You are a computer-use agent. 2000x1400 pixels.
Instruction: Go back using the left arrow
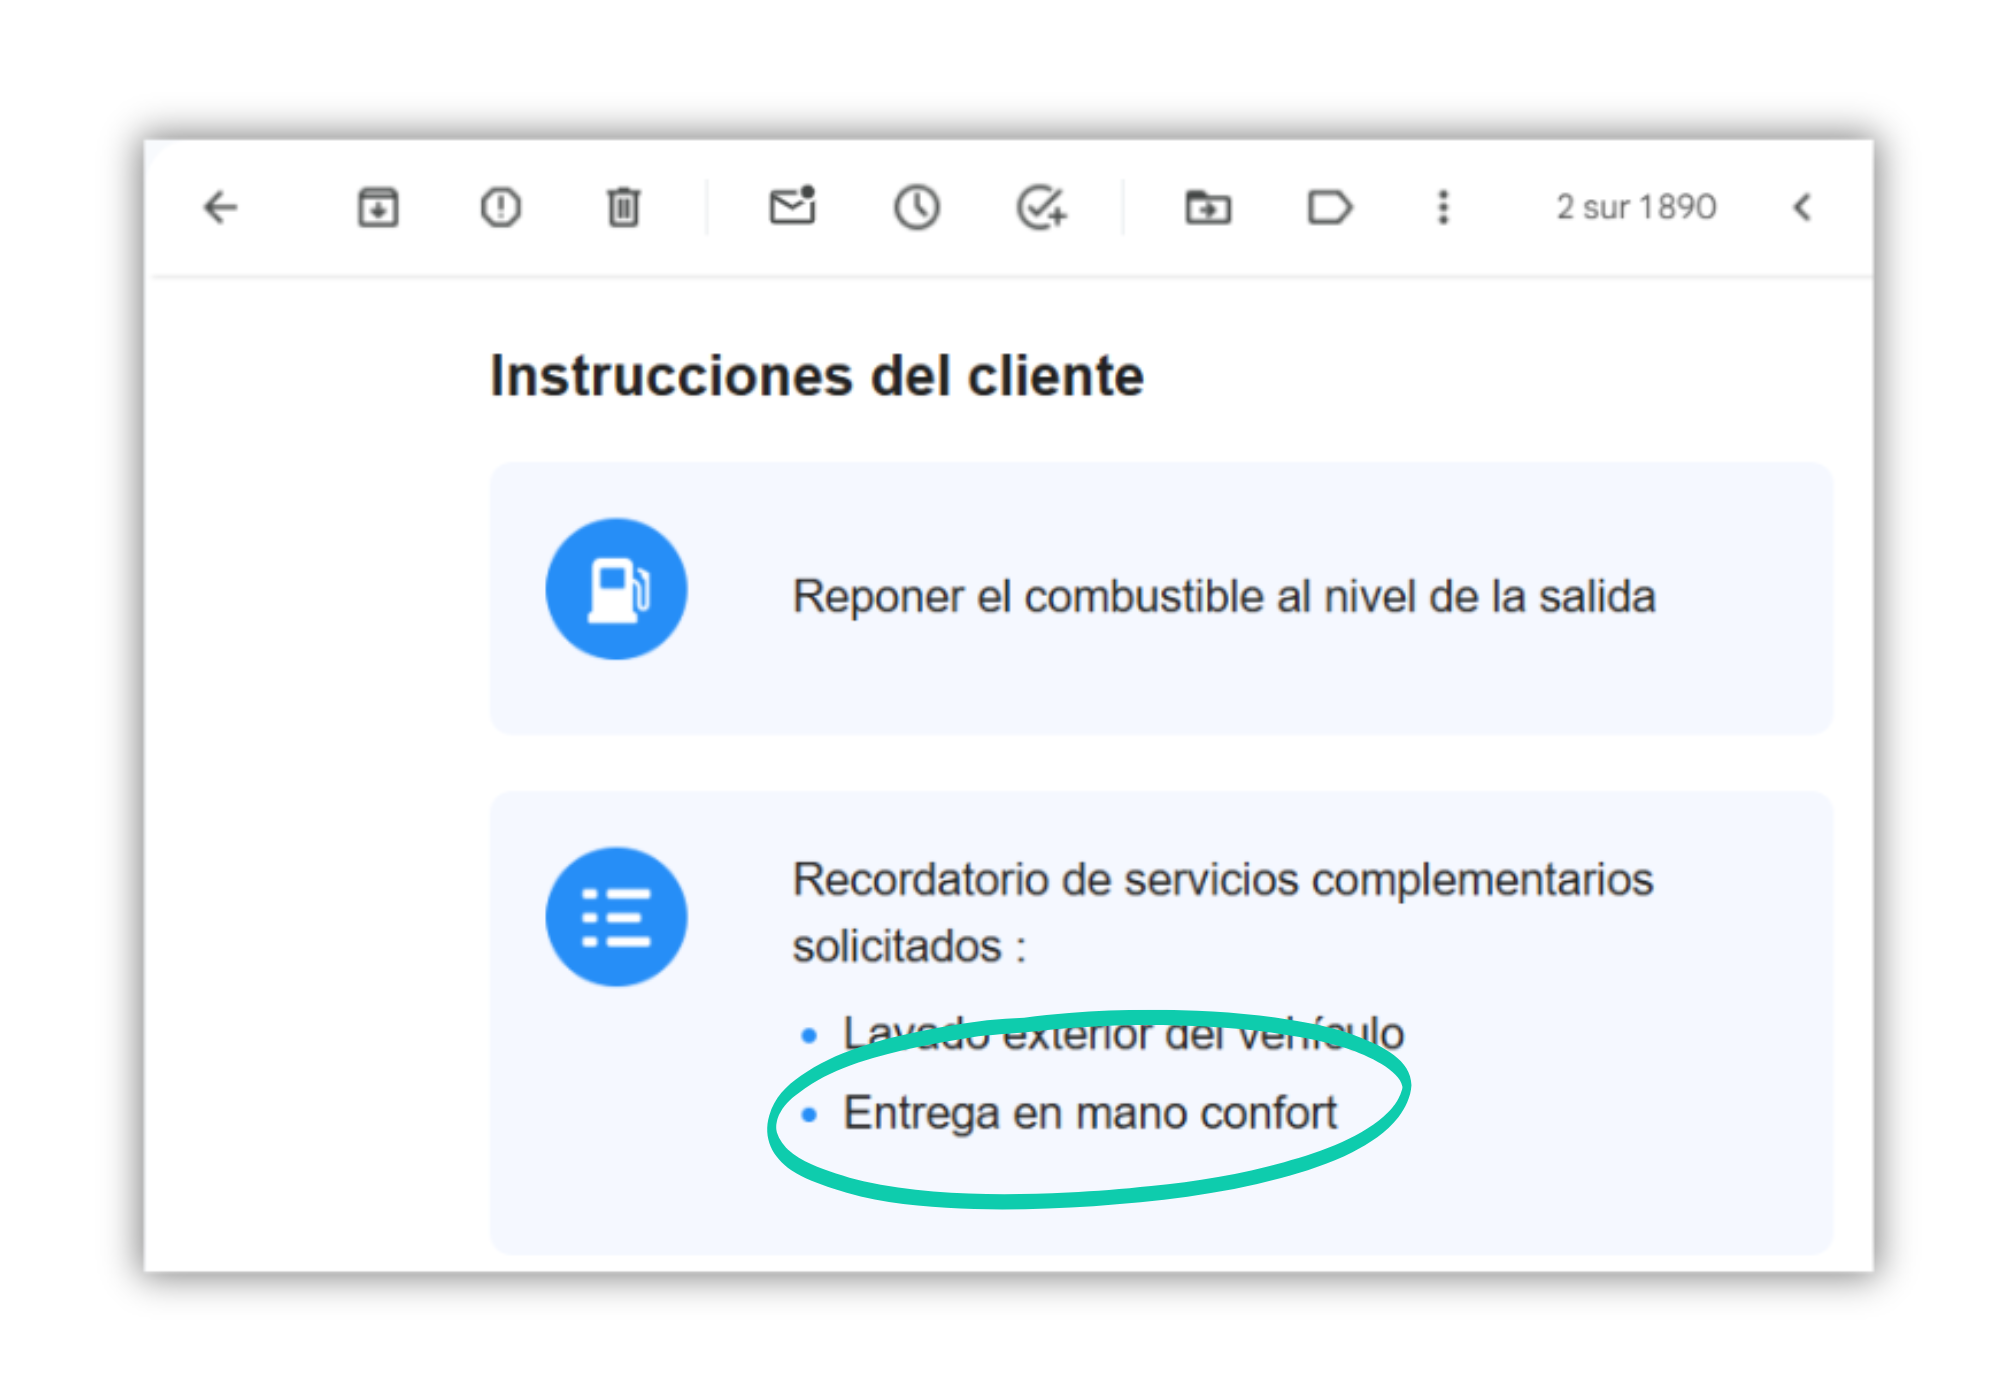click(220, 208)
